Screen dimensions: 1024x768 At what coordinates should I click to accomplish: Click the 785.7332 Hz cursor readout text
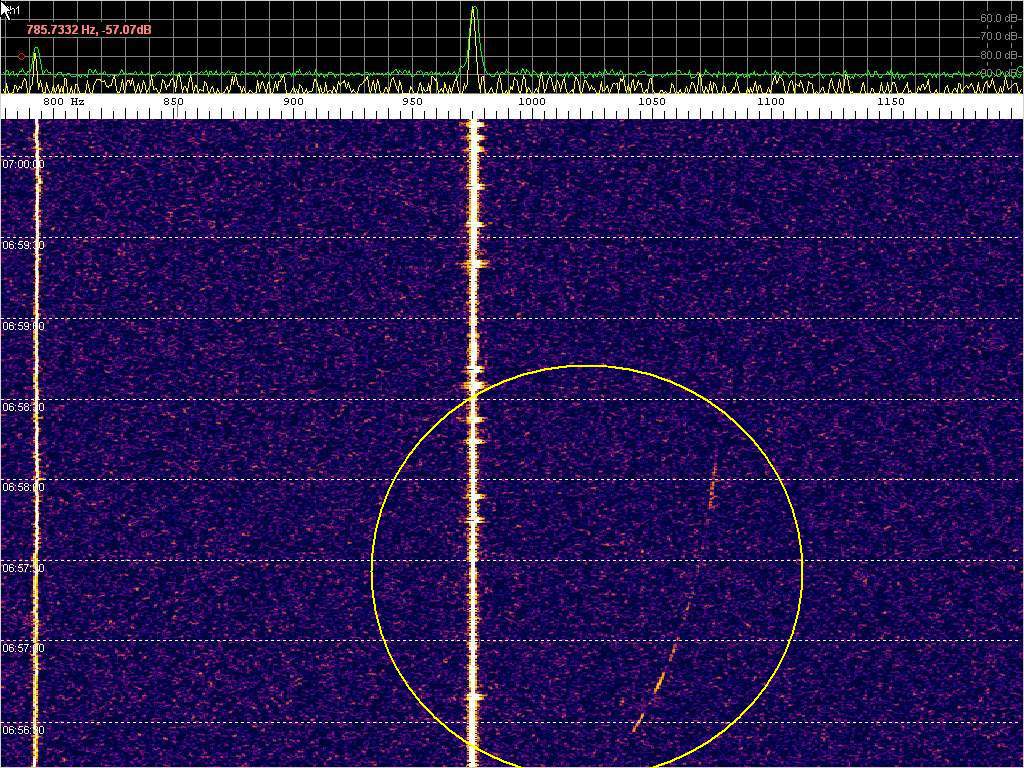(x=89, y=30)
